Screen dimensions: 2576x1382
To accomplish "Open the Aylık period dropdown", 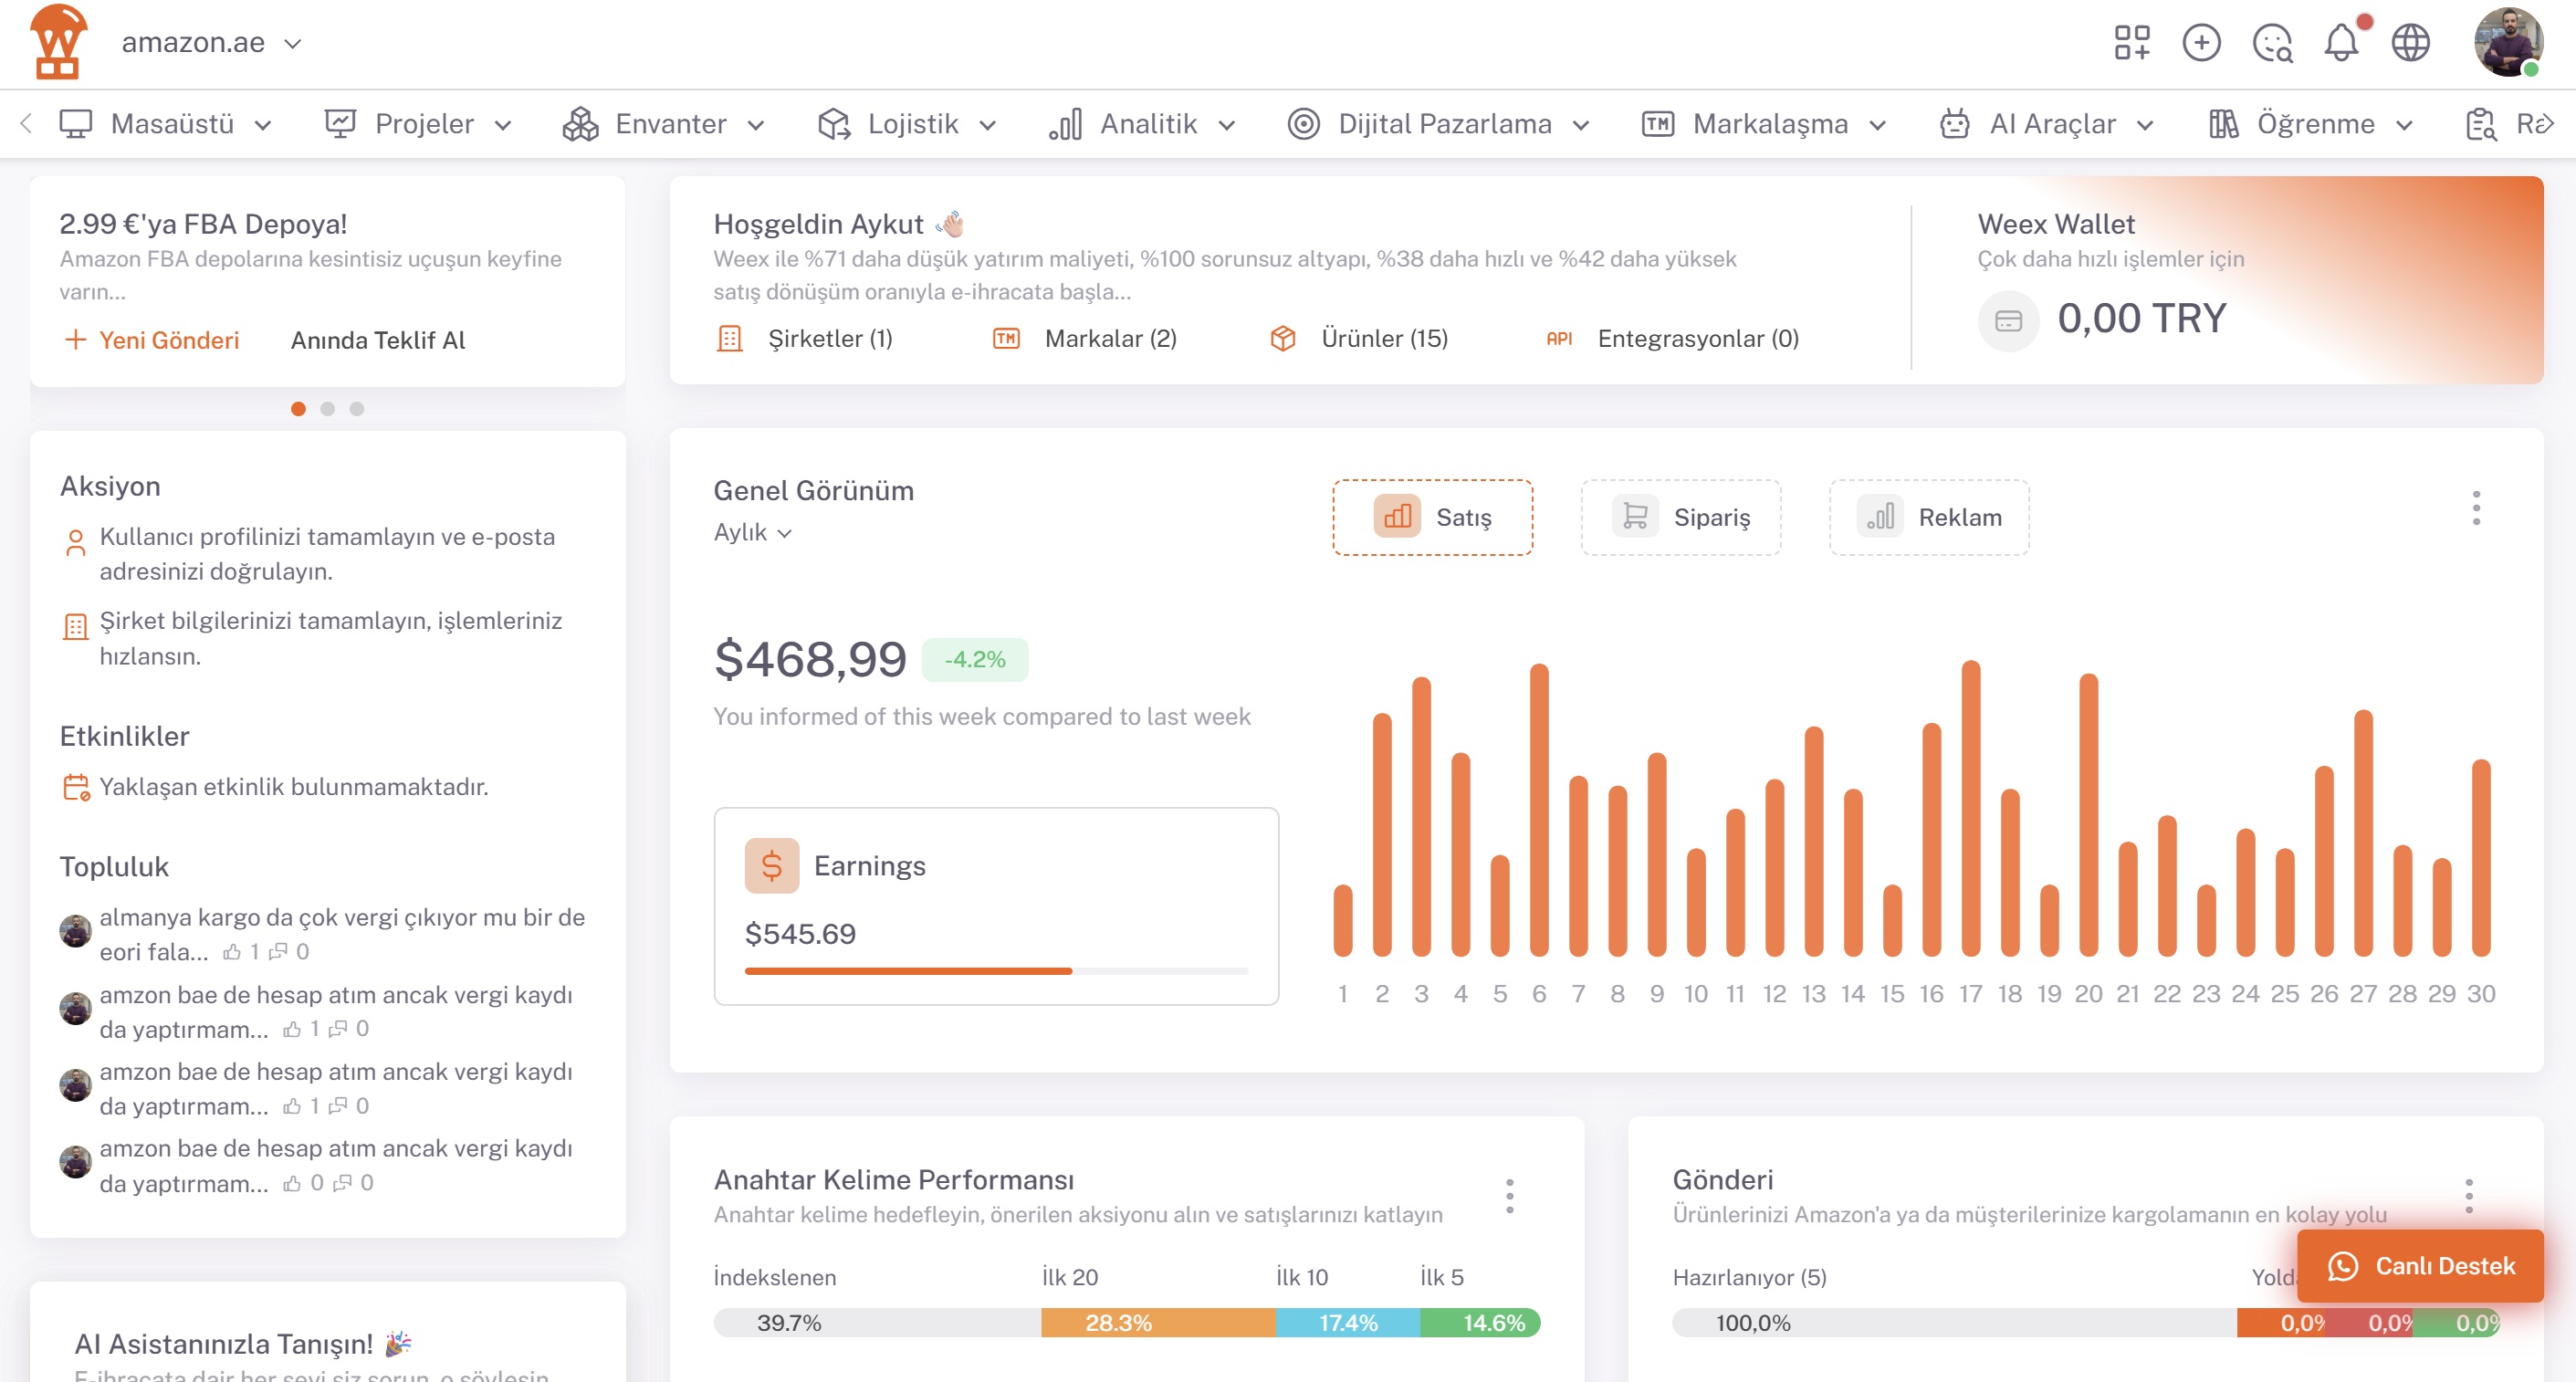I will (x=752, y=533).
